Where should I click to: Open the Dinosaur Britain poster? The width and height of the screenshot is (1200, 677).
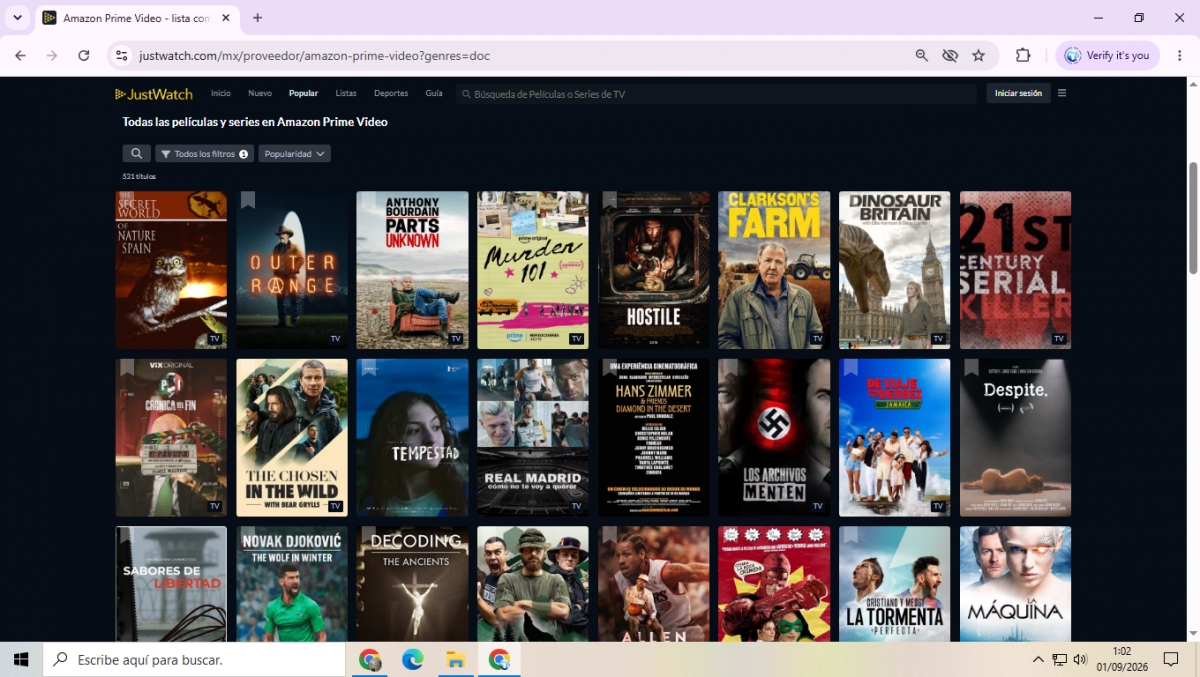[895, 270]
